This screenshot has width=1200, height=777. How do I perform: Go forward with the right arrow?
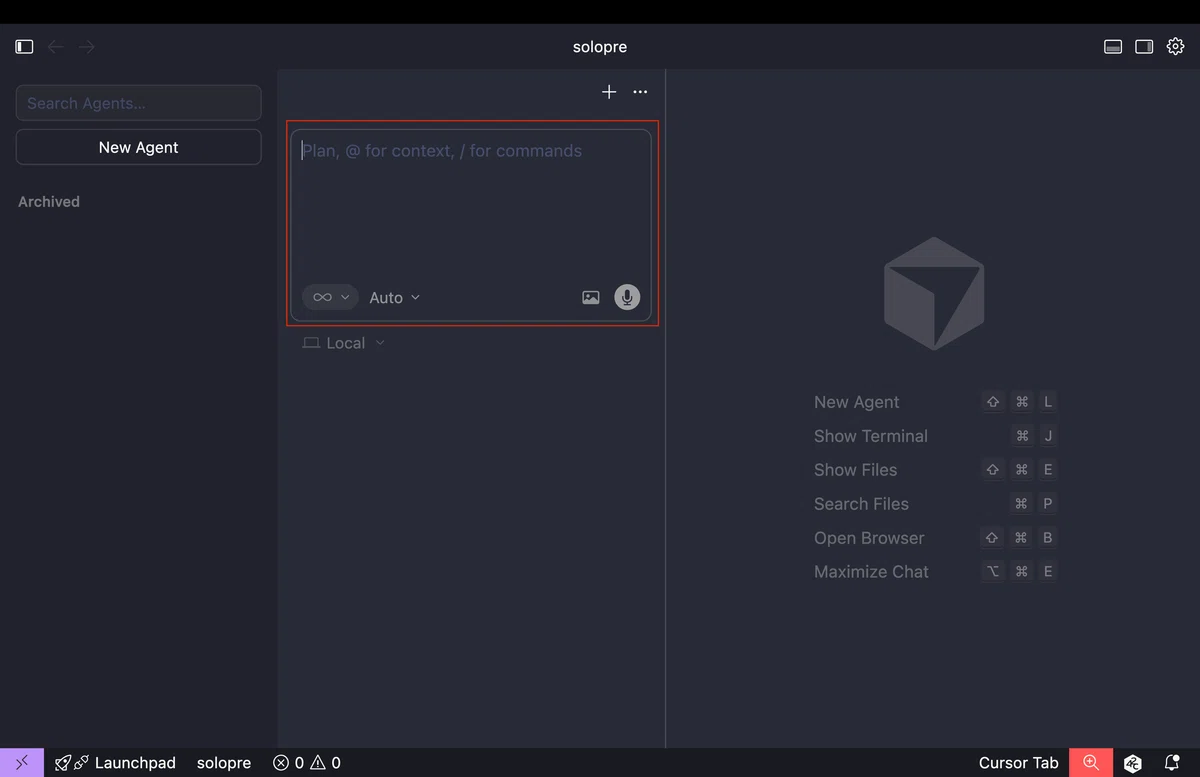(x=87, y=47)
